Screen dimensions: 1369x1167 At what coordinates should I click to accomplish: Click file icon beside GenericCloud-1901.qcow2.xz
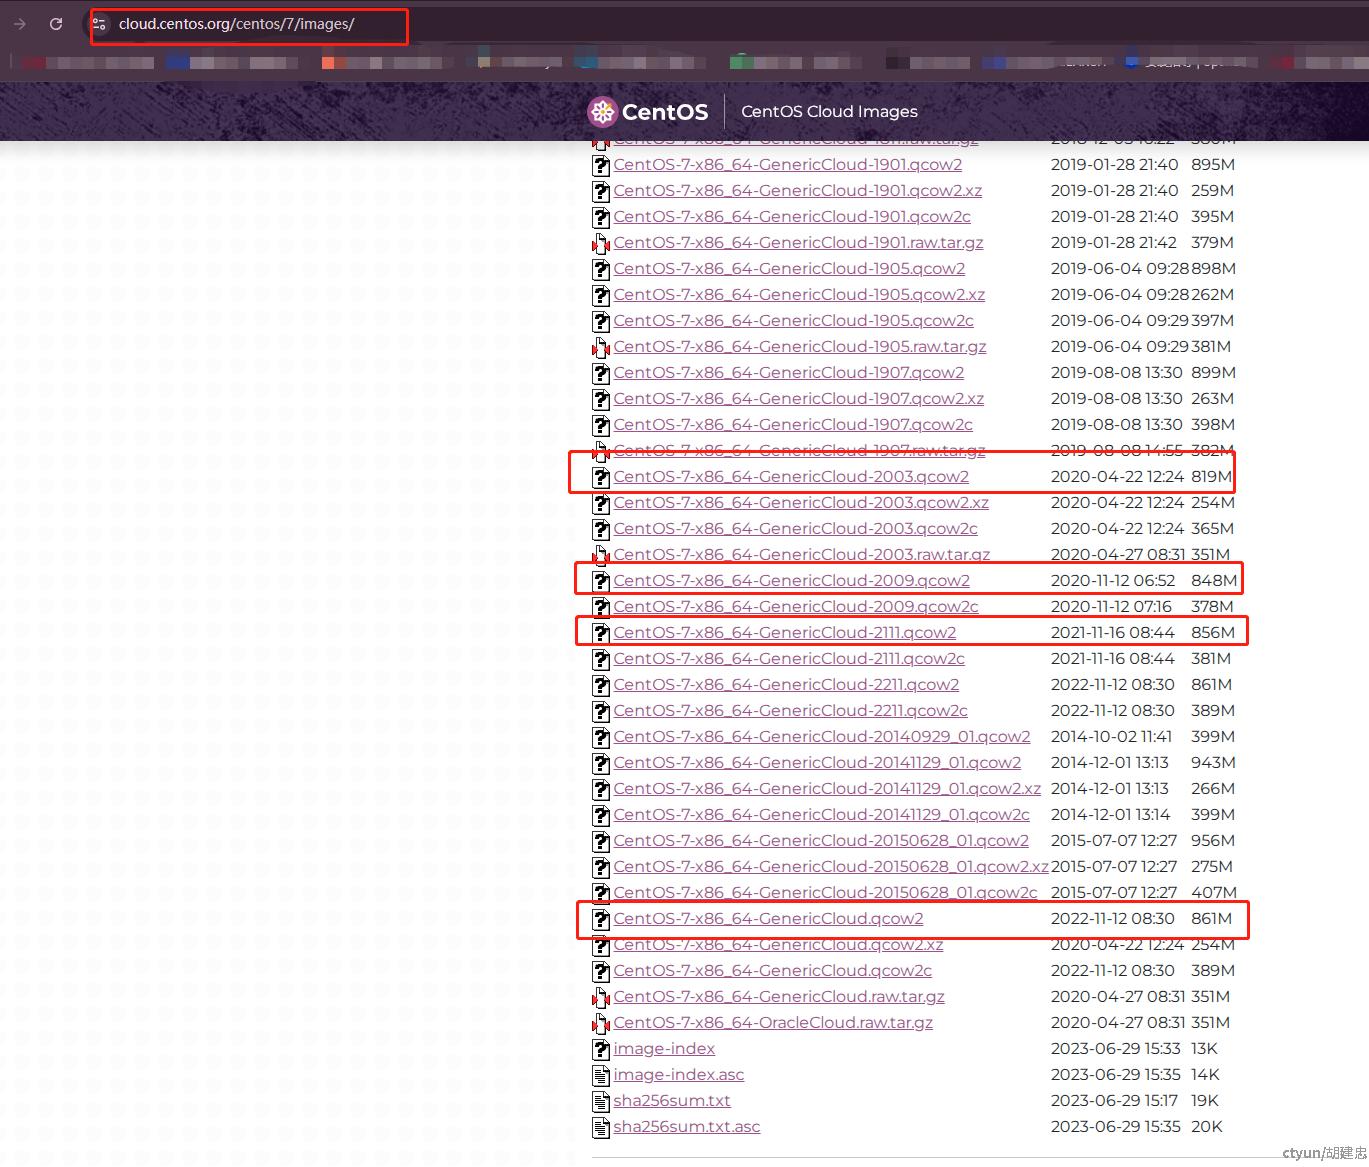601,191
